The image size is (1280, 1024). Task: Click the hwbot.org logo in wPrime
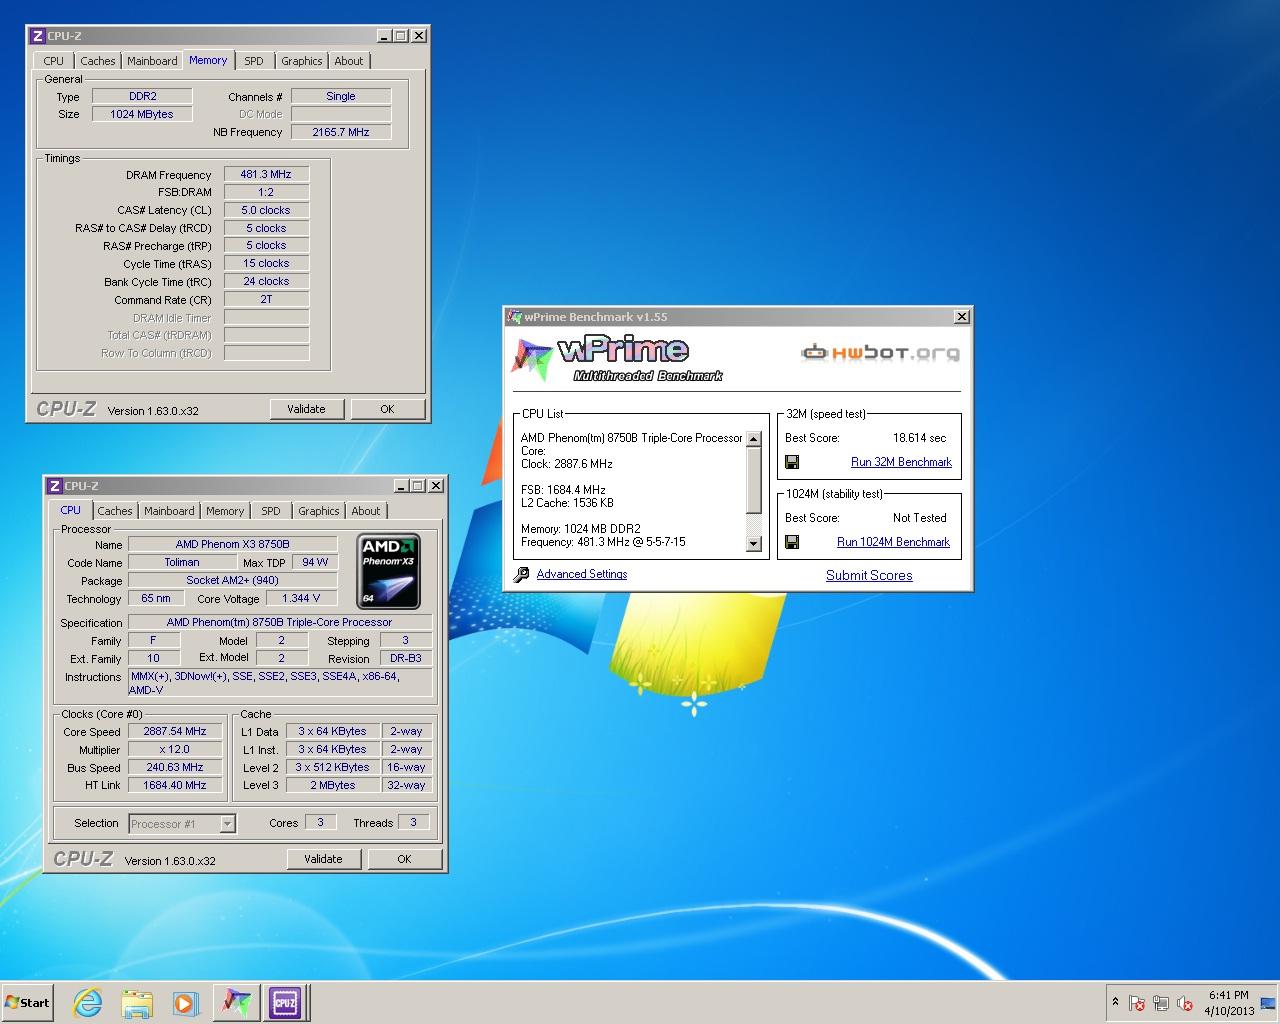point(880,352)
